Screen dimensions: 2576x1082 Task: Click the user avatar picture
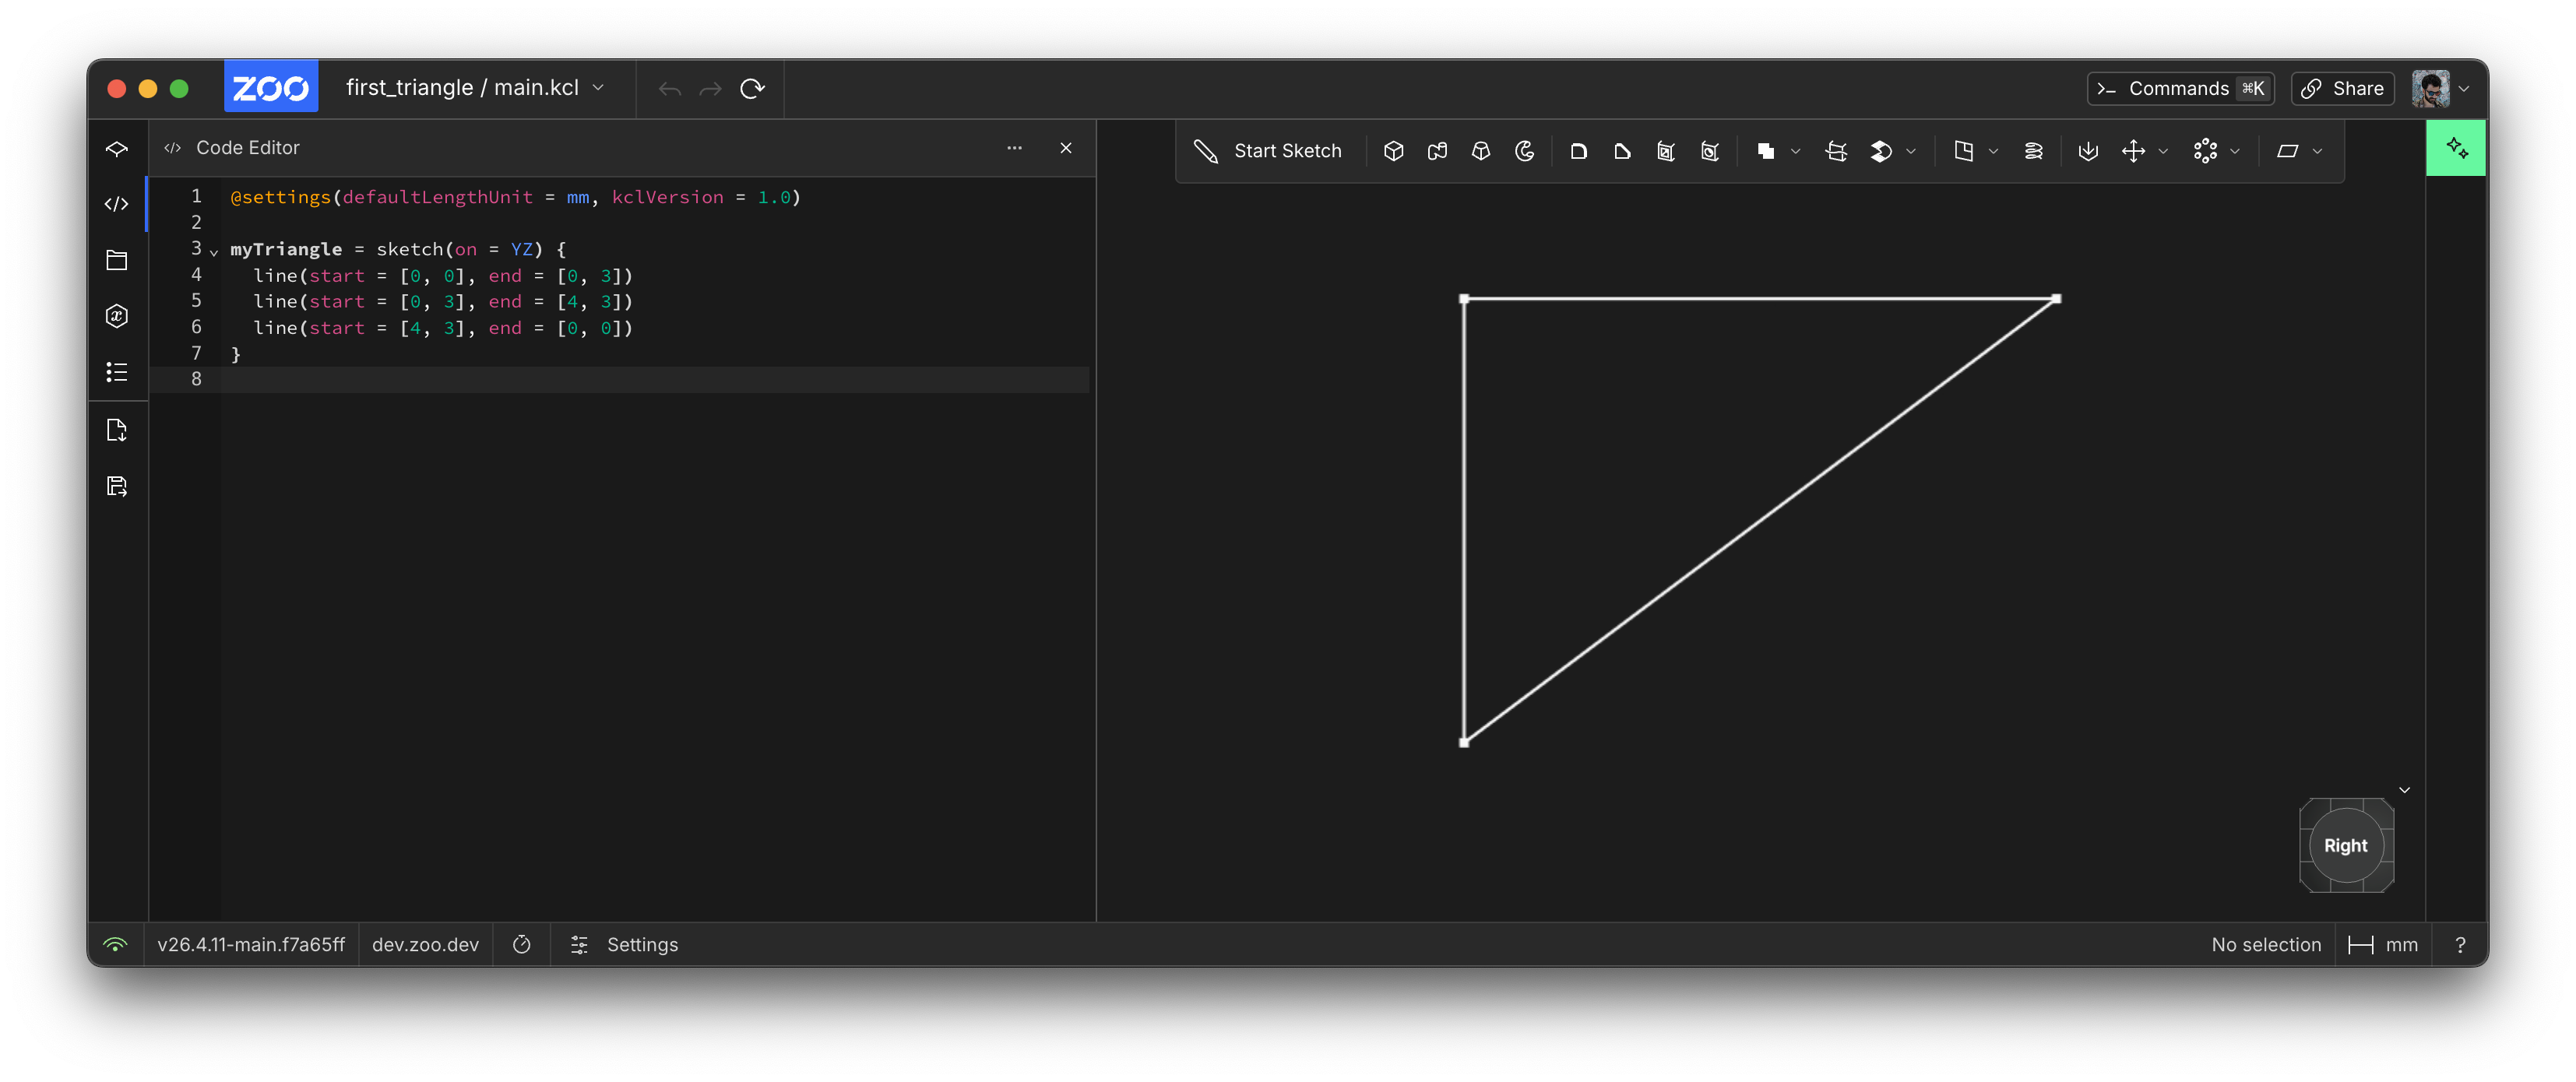2430,88
